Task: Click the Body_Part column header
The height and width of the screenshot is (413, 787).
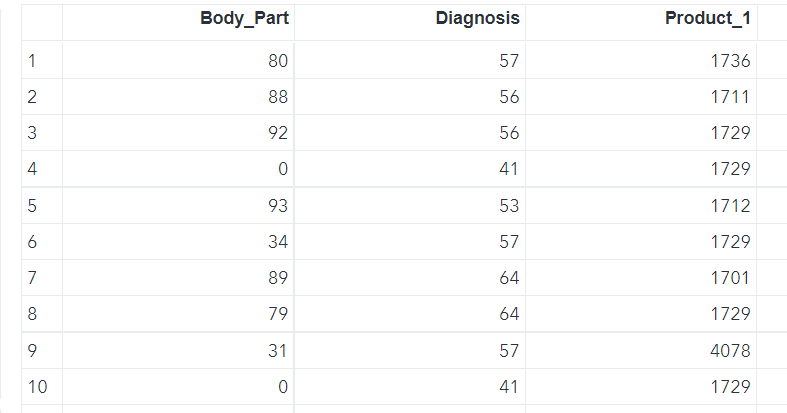Action: coord(244,18)
